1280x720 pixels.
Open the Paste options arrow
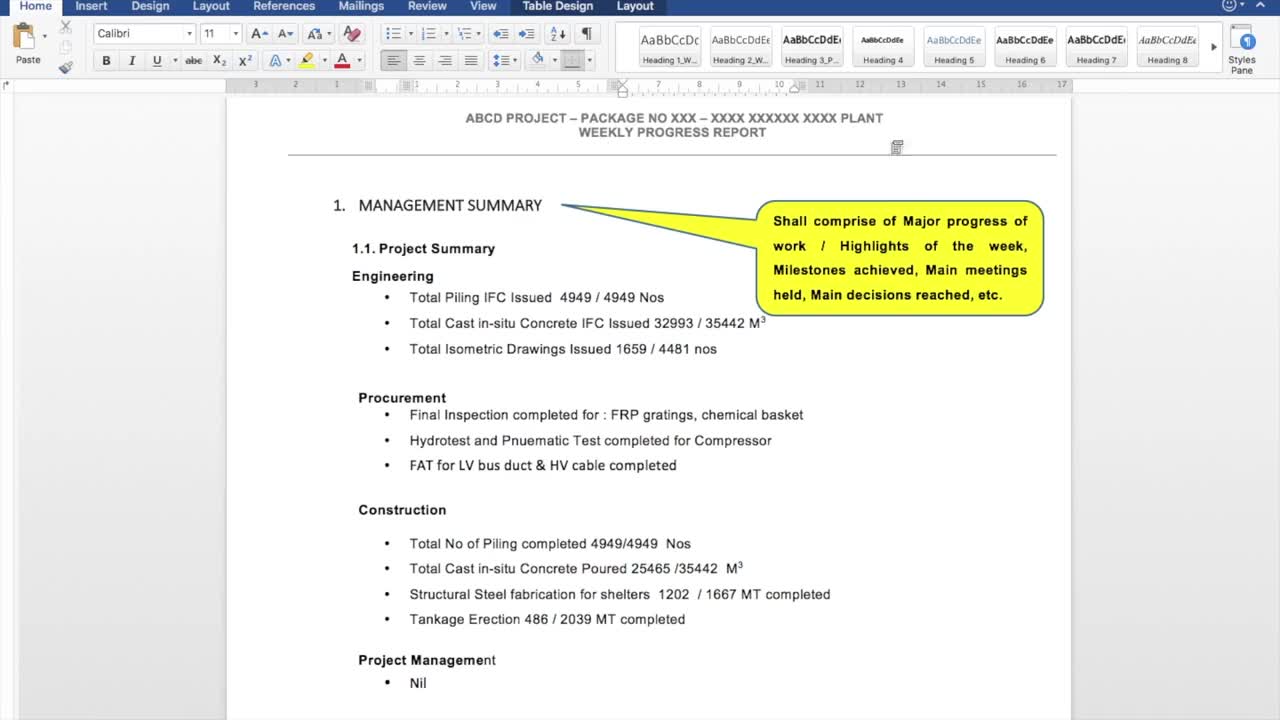(x=45, y=36)
